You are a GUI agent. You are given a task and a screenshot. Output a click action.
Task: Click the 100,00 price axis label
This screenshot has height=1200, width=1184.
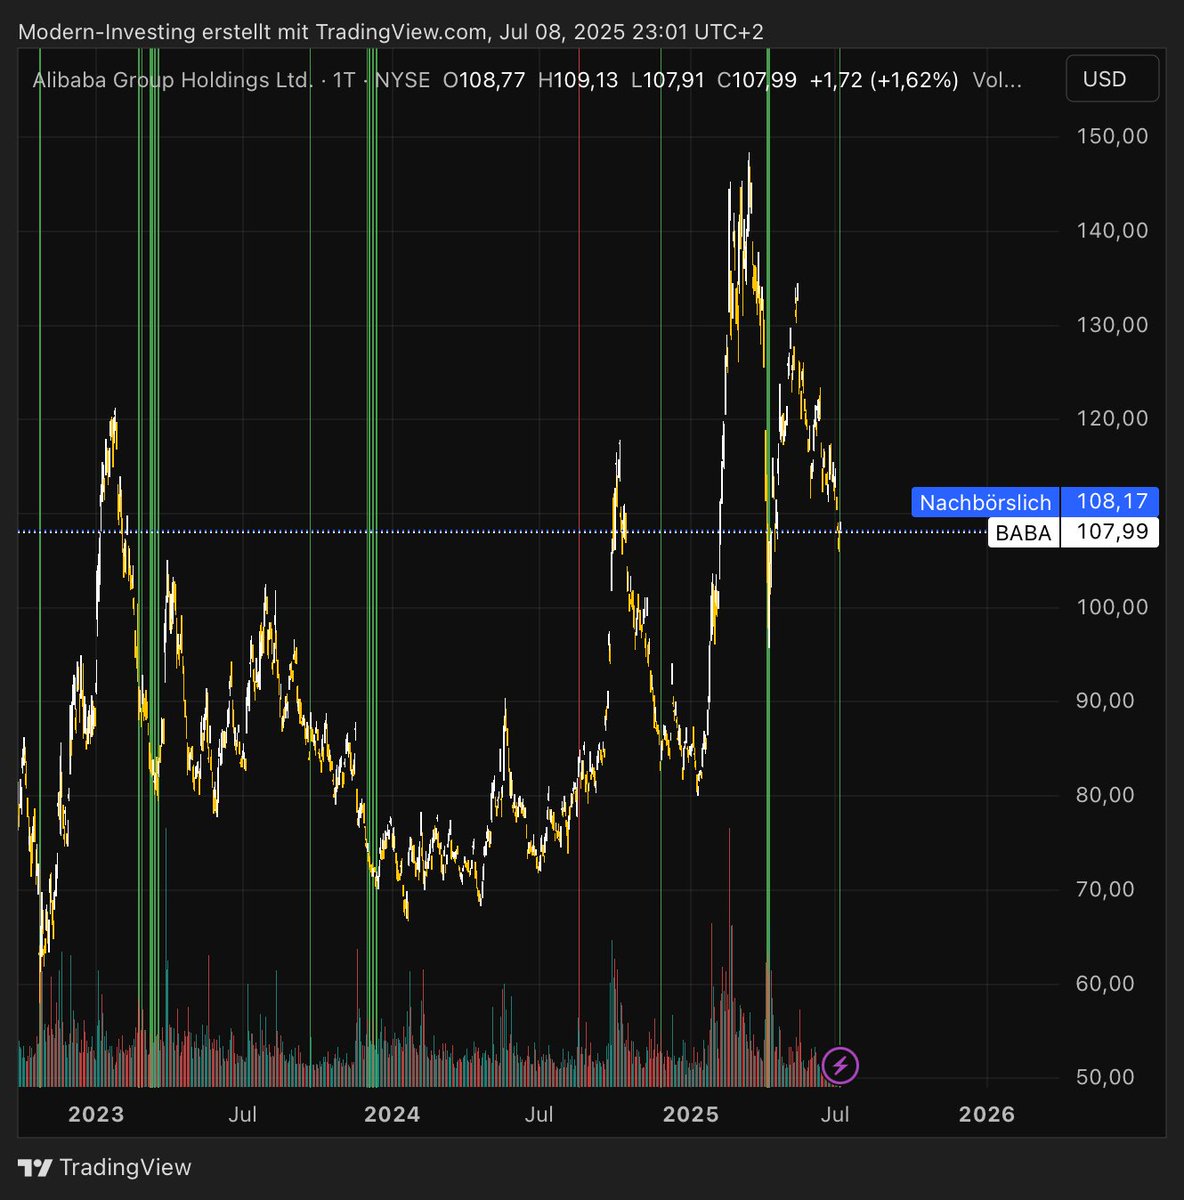pos(1111,607)
